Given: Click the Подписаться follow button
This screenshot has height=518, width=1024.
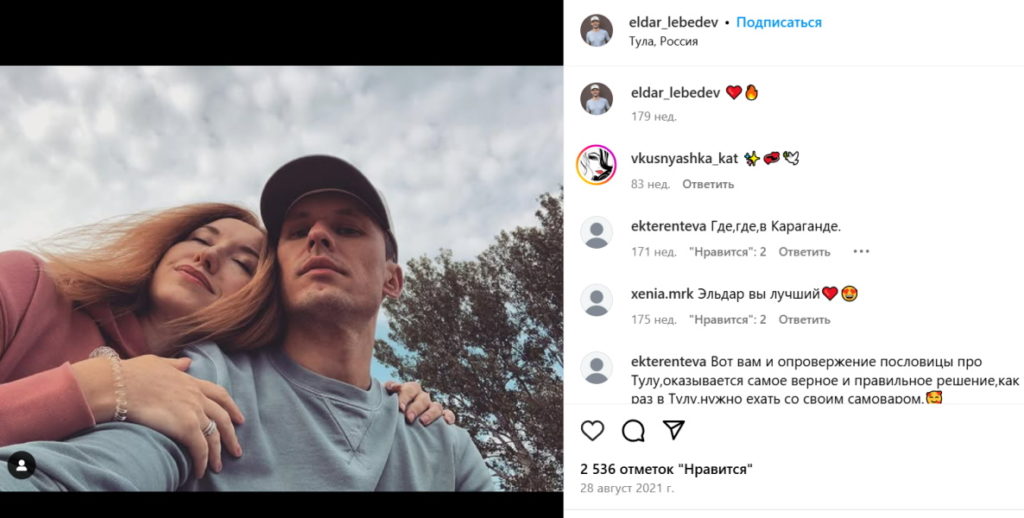Looking at the screenshot, I should tap(779, 22).
